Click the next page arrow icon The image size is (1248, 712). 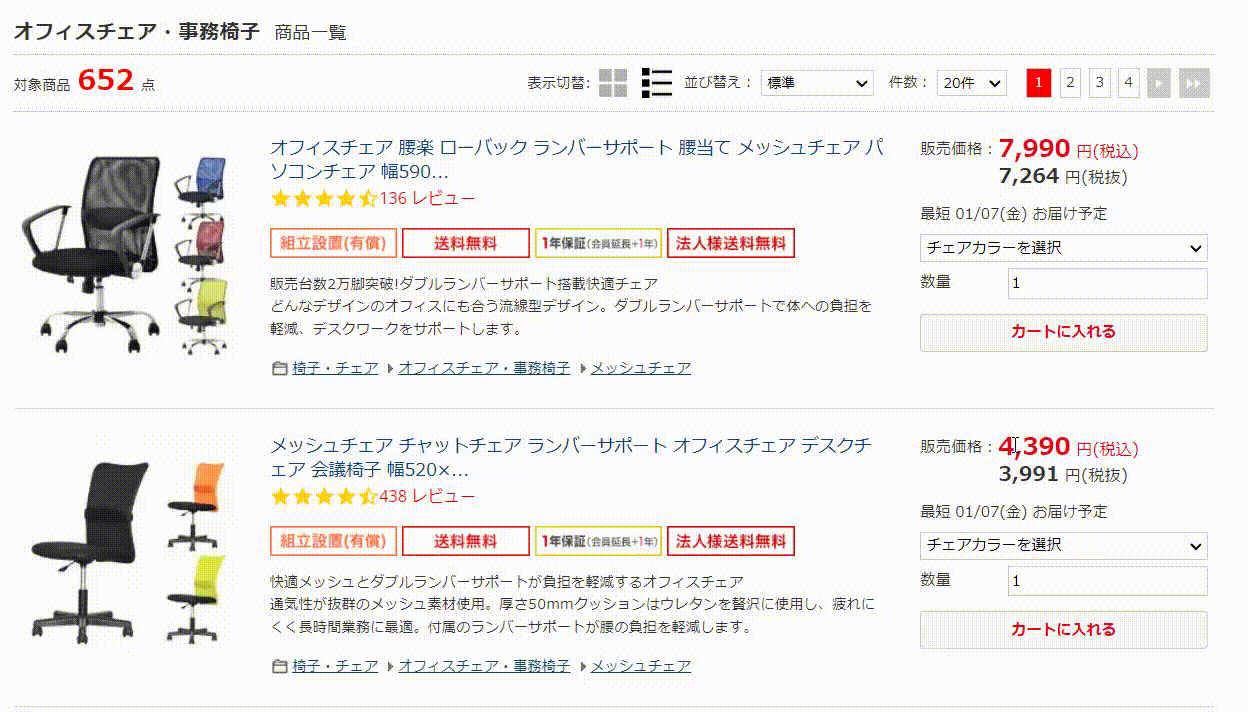coord(1159,83)
